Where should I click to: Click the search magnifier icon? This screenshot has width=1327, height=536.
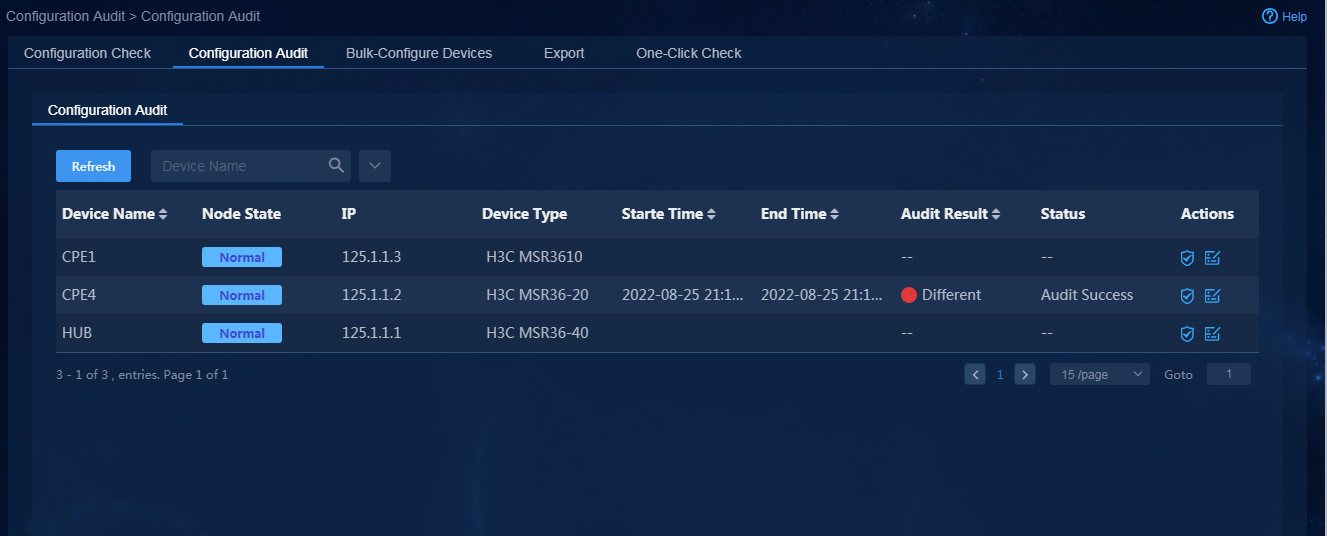click(337, 166)
